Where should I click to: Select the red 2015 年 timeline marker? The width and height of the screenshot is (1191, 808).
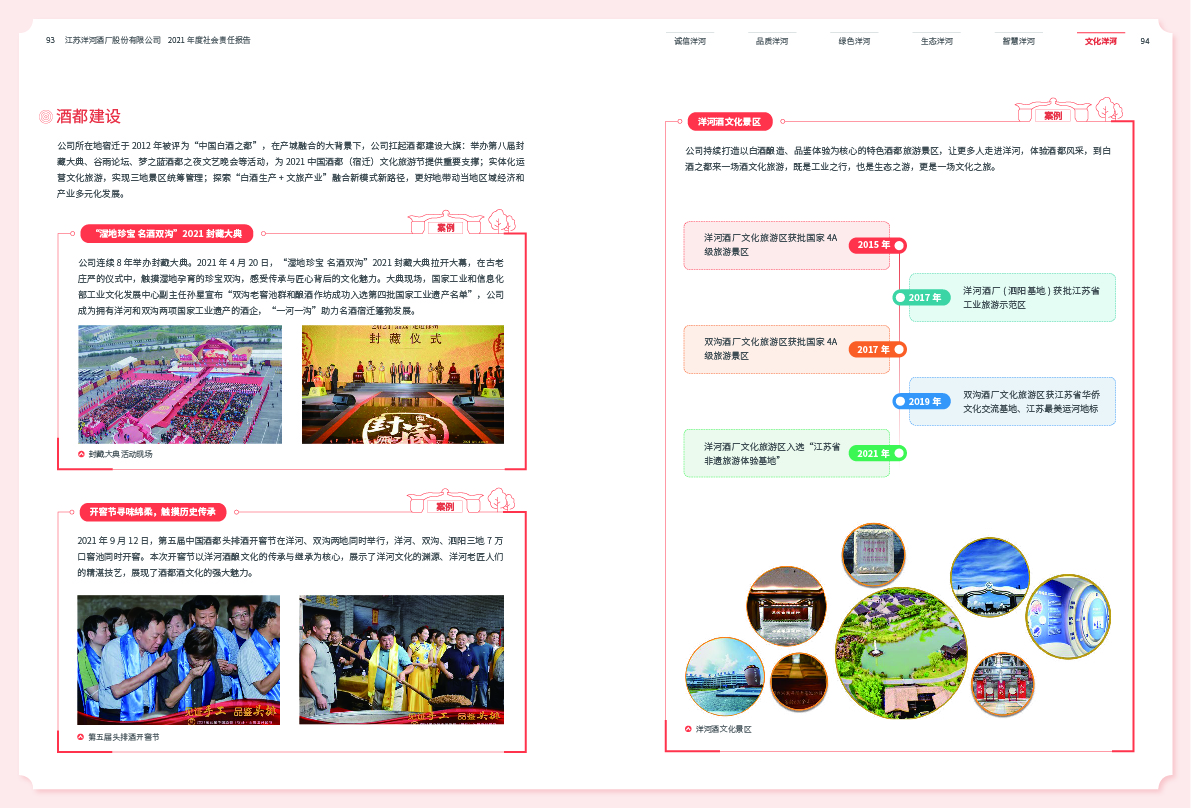(x=877, y=245)
